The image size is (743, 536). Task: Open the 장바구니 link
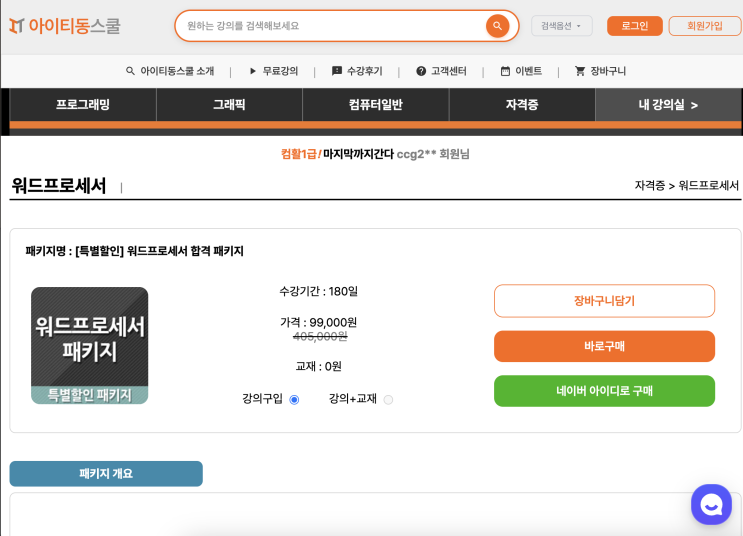click(608, 71)
